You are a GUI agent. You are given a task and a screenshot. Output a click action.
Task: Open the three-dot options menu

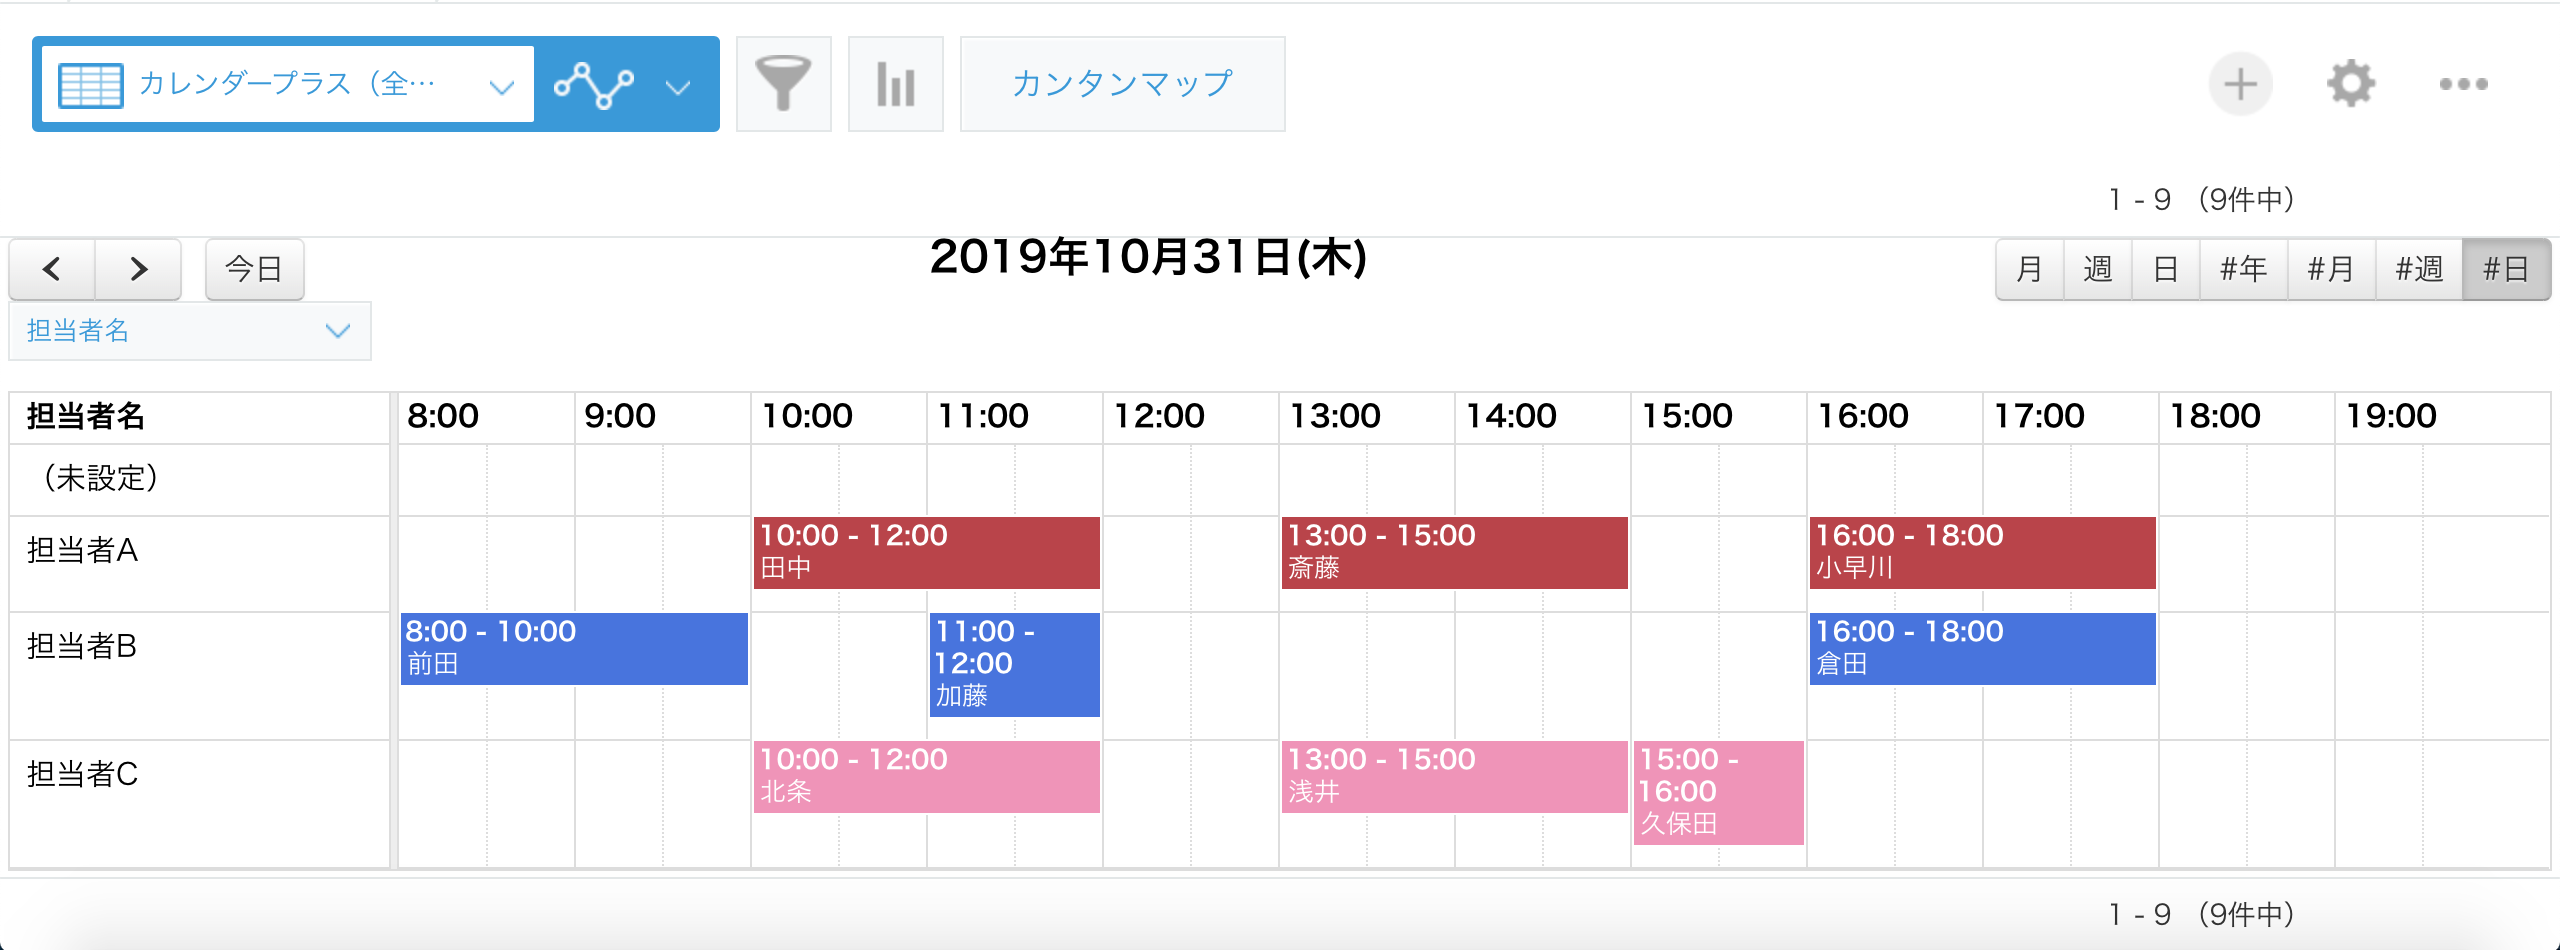point(2463,84)
